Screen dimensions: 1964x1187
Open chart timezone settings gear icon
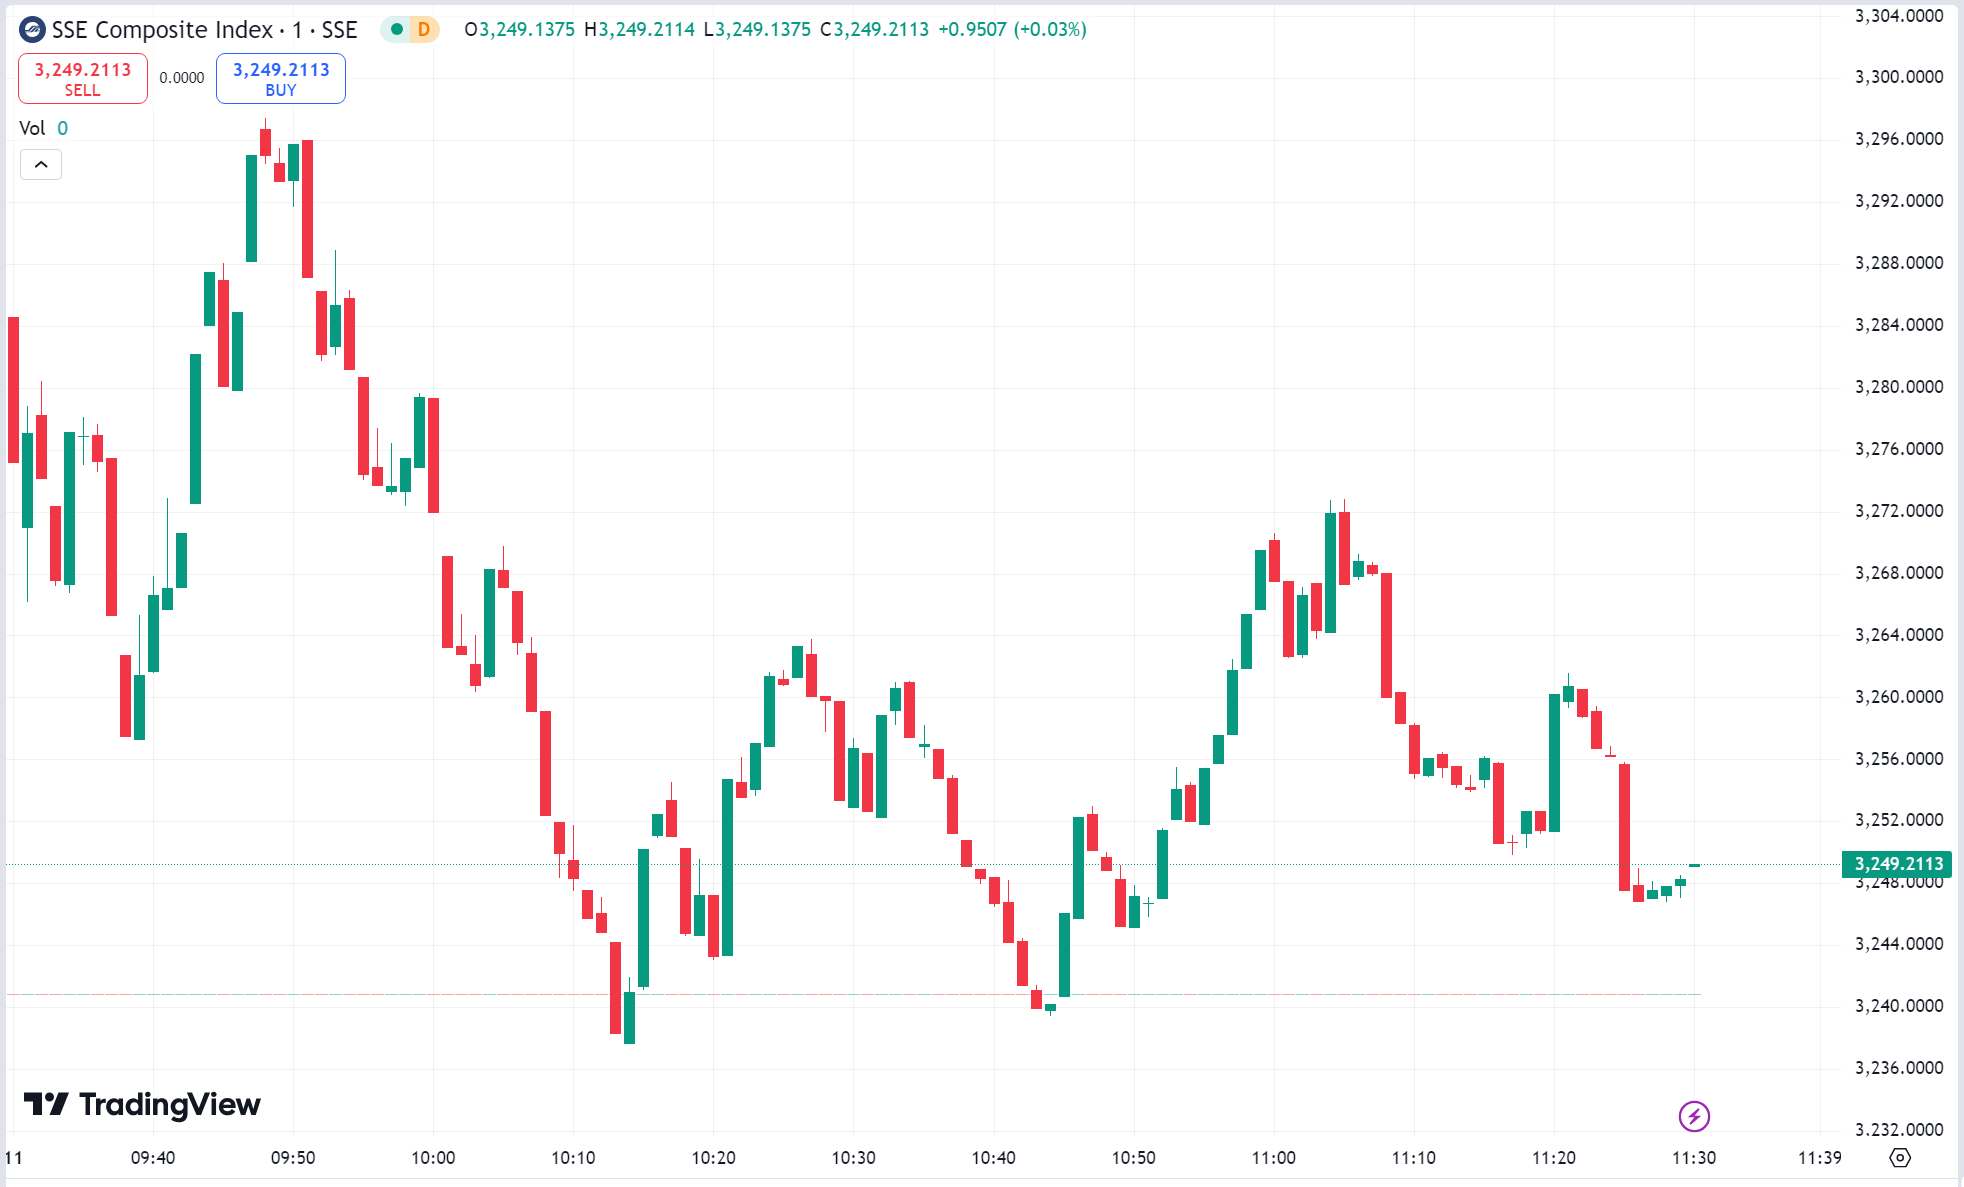tap(1901, 1157)
